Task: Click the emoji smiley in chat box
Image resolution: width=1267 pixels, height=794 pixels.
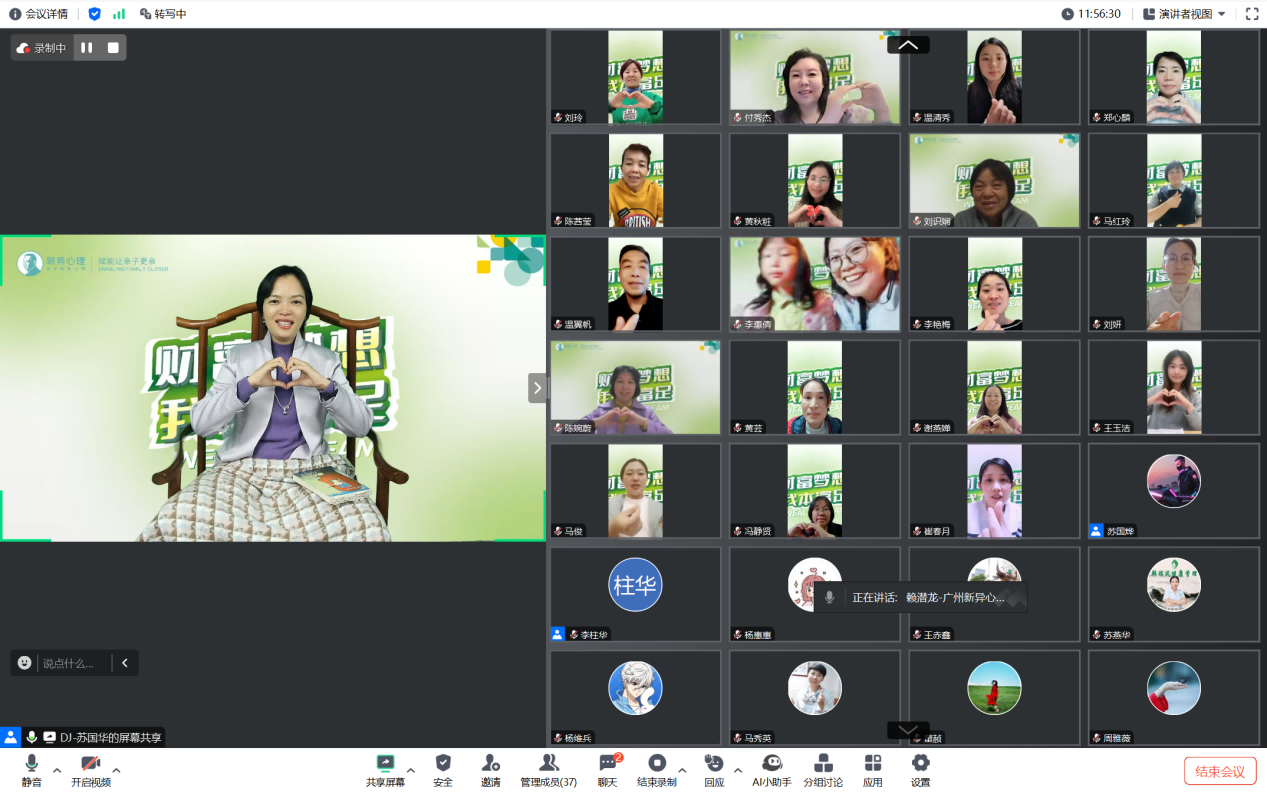Action: [x=25, y=663]
